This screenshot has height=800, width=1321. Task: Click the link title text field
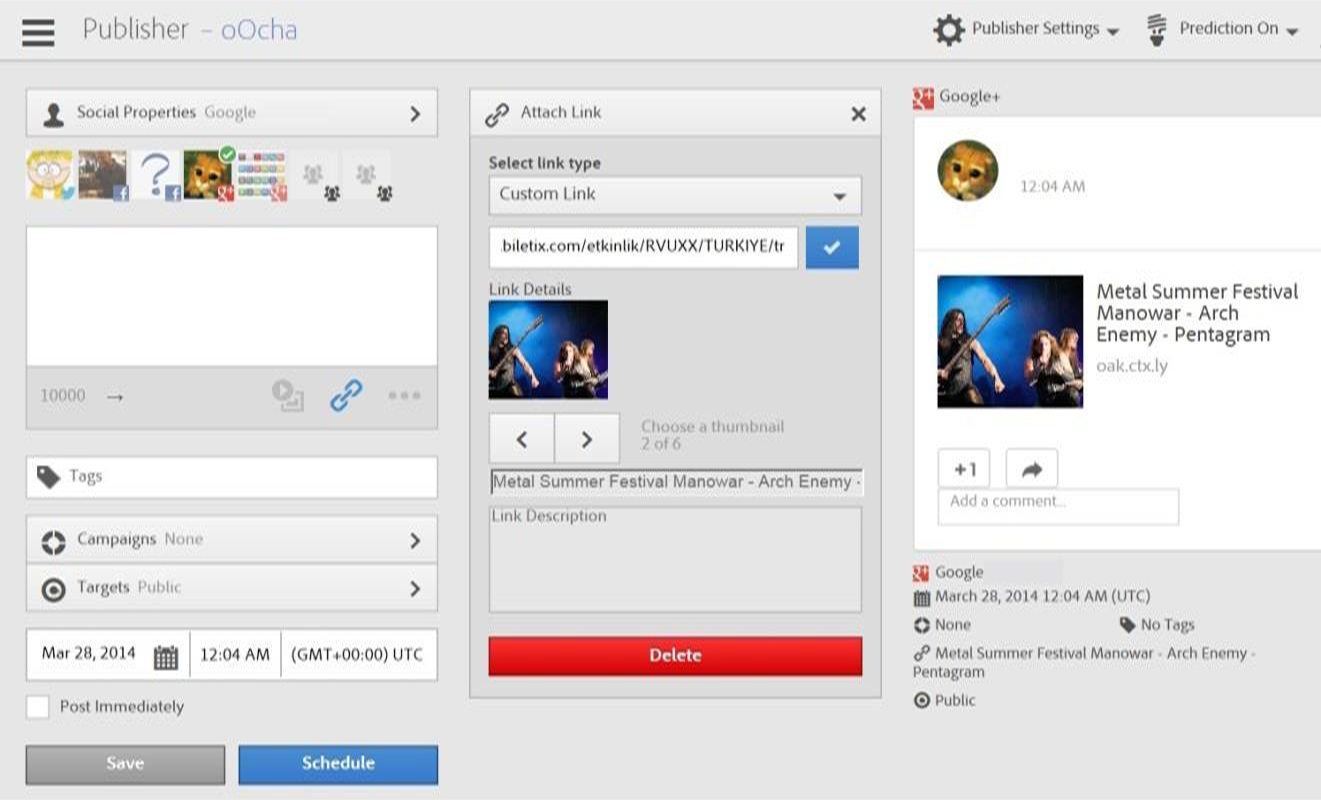click(676, 482)
